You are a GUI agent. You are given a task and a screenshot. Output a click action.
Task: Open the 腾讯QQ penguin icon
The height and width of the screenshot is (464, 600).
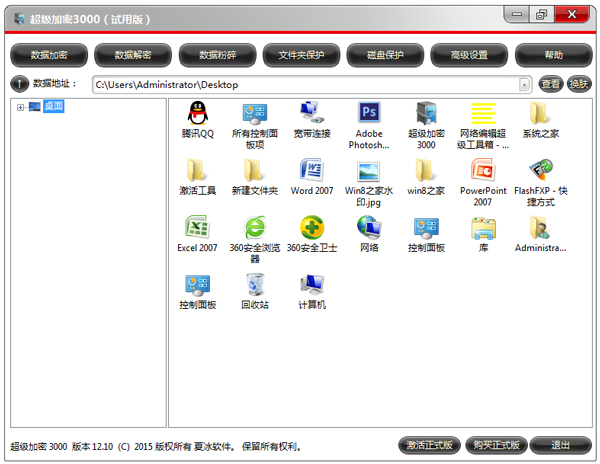click(197, 115)
